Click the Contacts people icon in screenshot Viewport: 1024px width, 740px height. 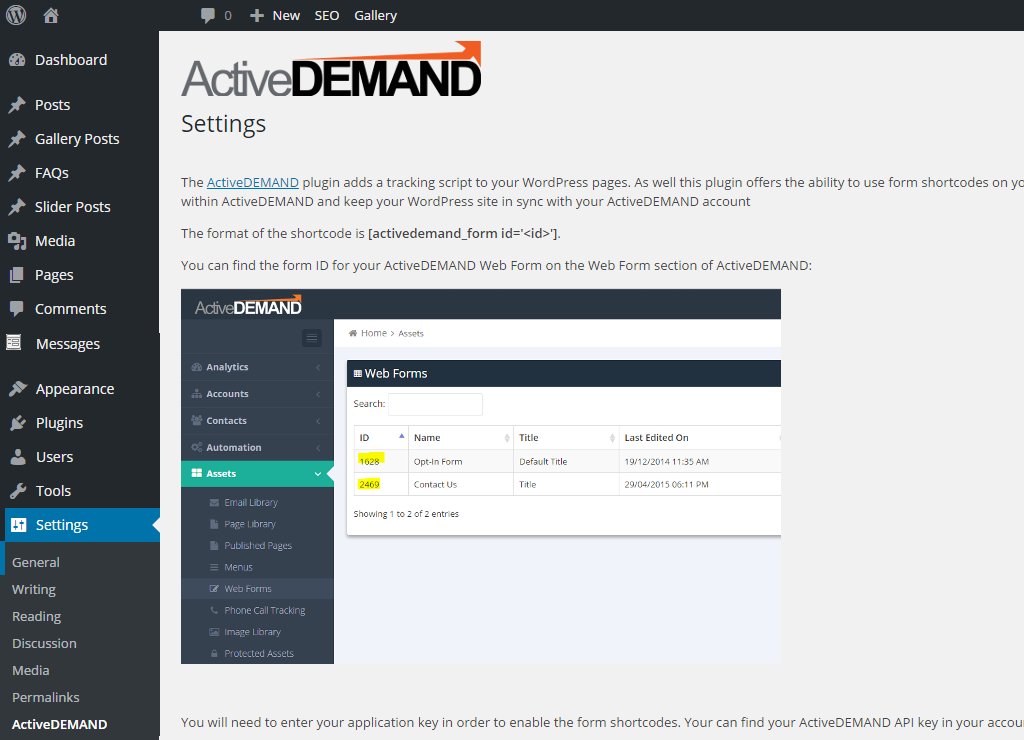(197, 421)
